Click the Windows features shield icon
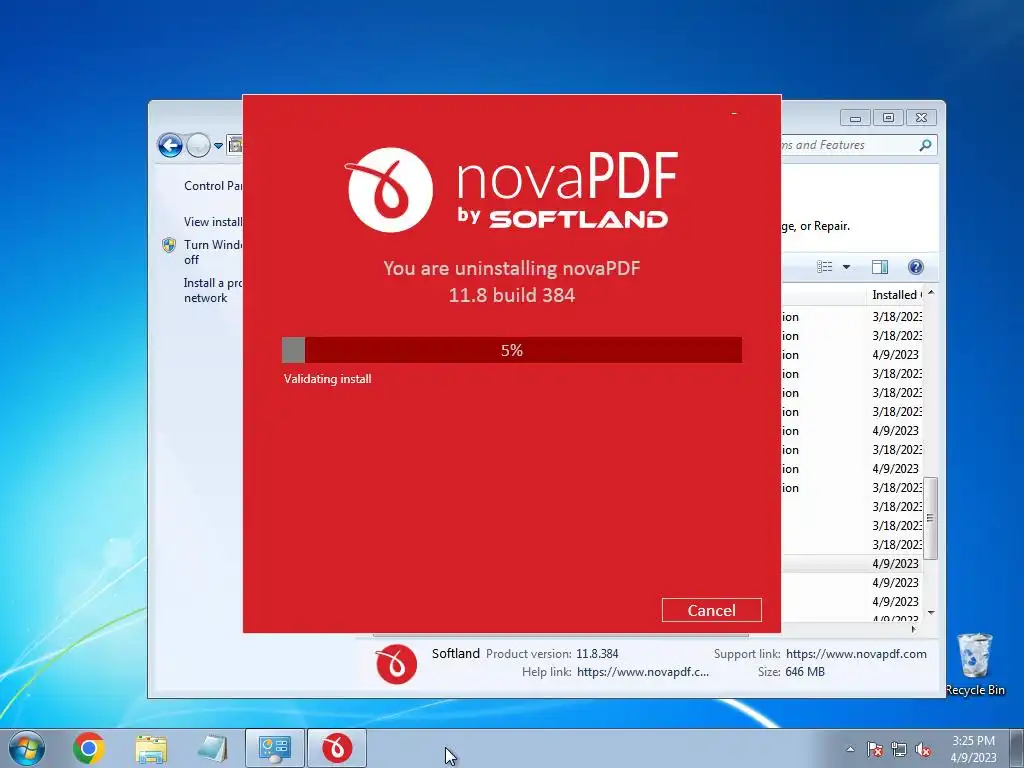 [169, 246]
